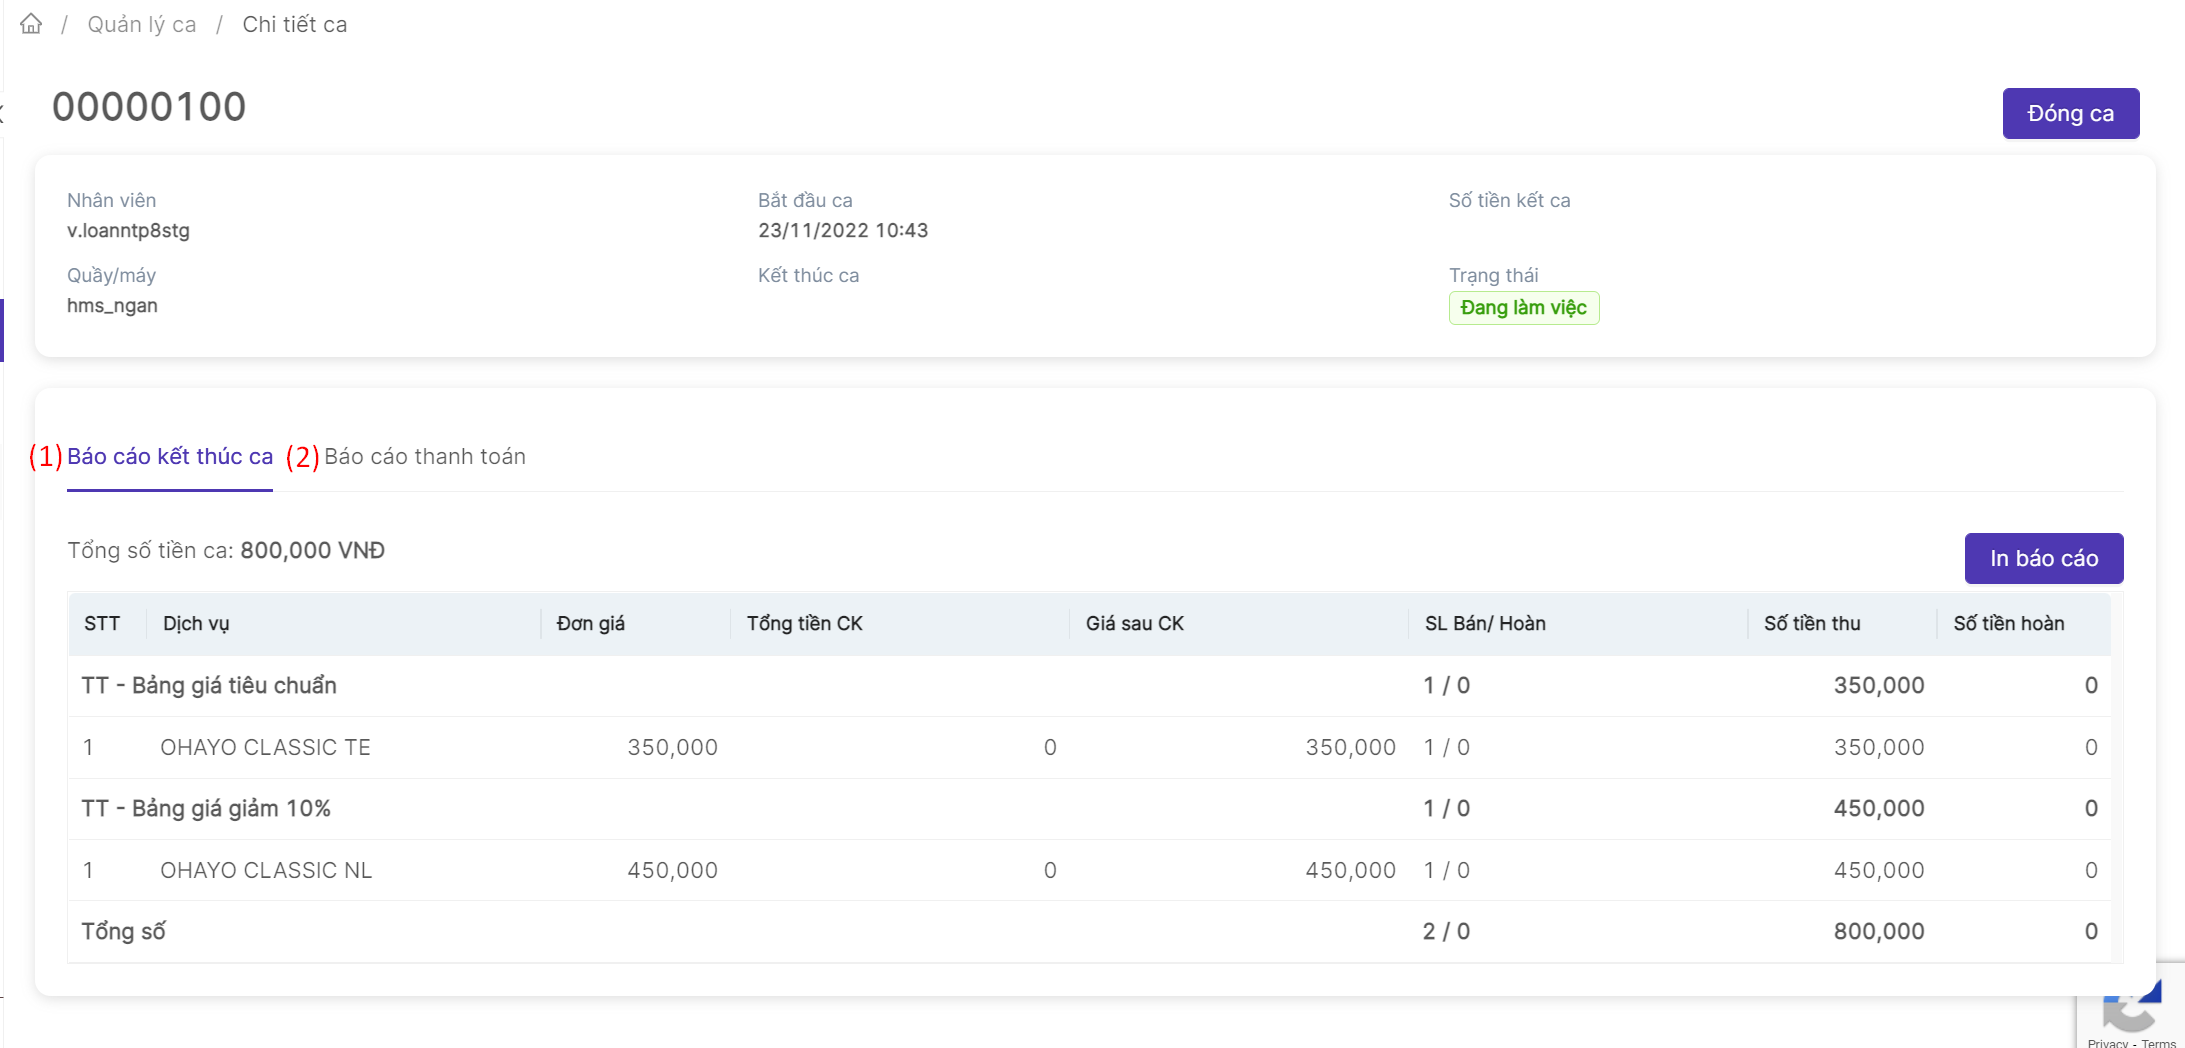
Task: Select the OHAYO CLASSIC TE row
Action: point(265,748)
